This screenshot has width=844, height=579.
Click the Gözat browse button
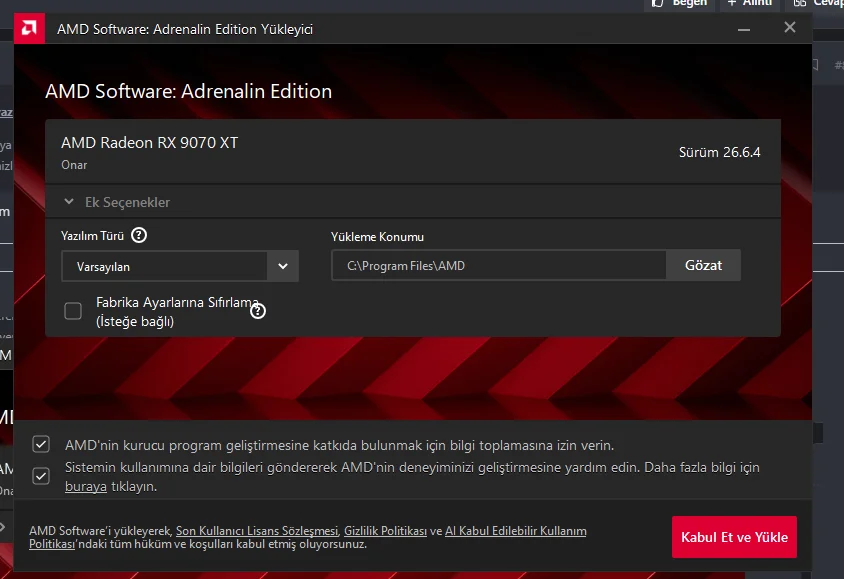tap(704, 265)
